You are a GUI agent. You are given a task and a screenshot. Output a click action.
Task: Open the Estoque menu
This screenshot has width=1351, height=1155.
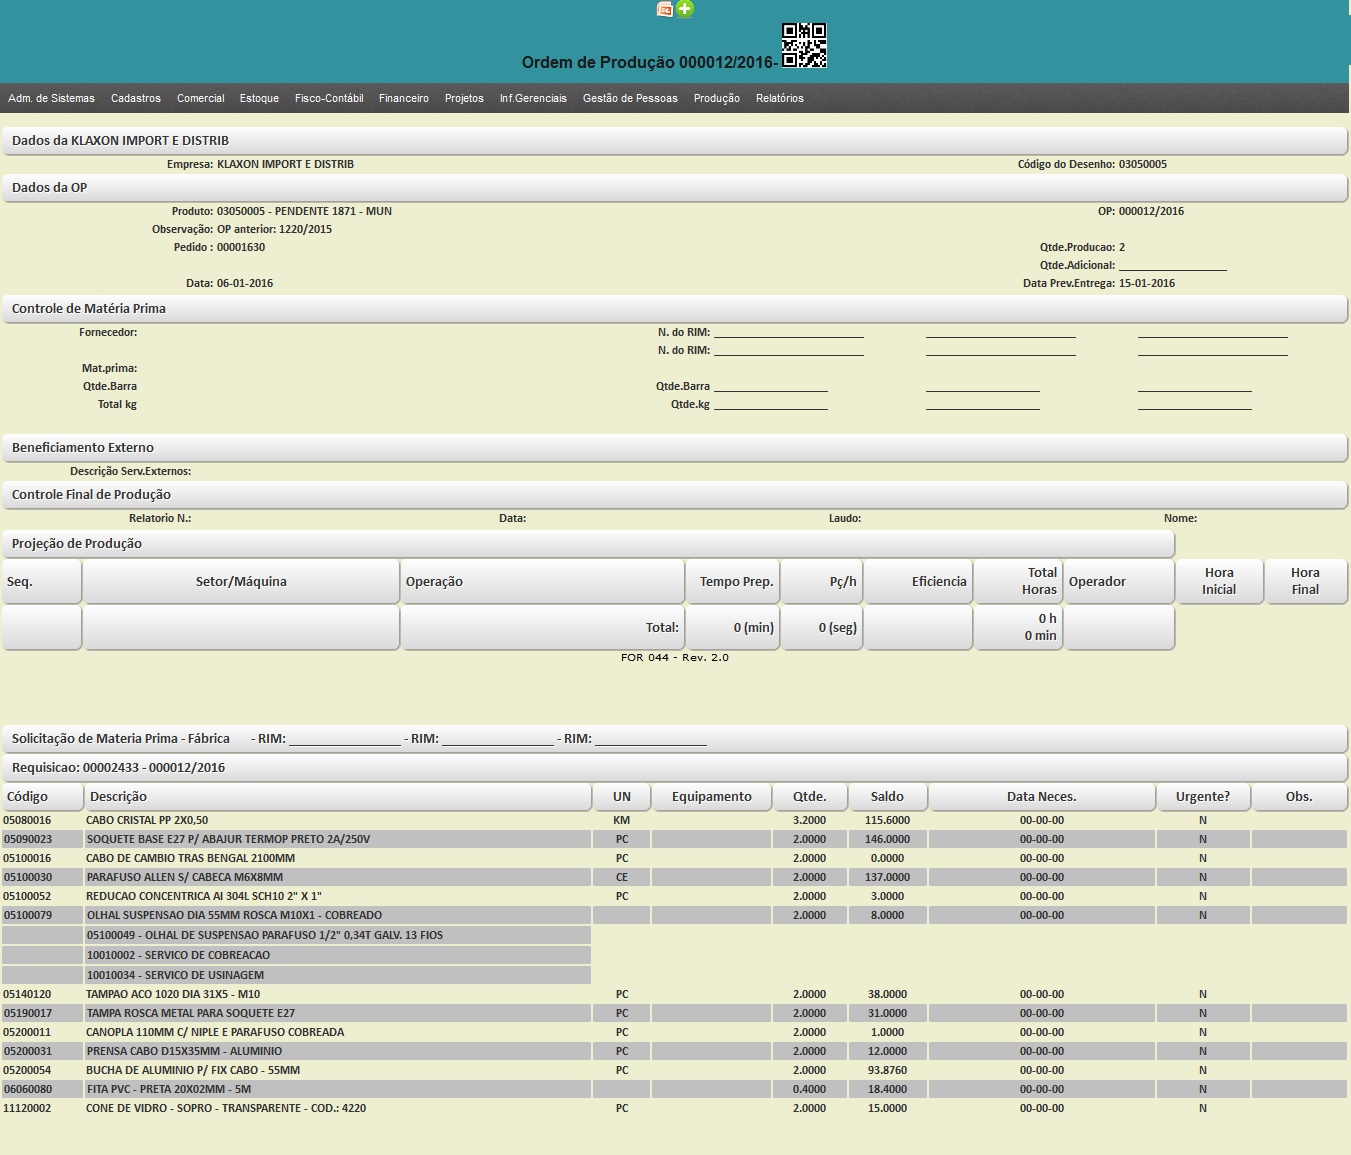click(259, 98)
